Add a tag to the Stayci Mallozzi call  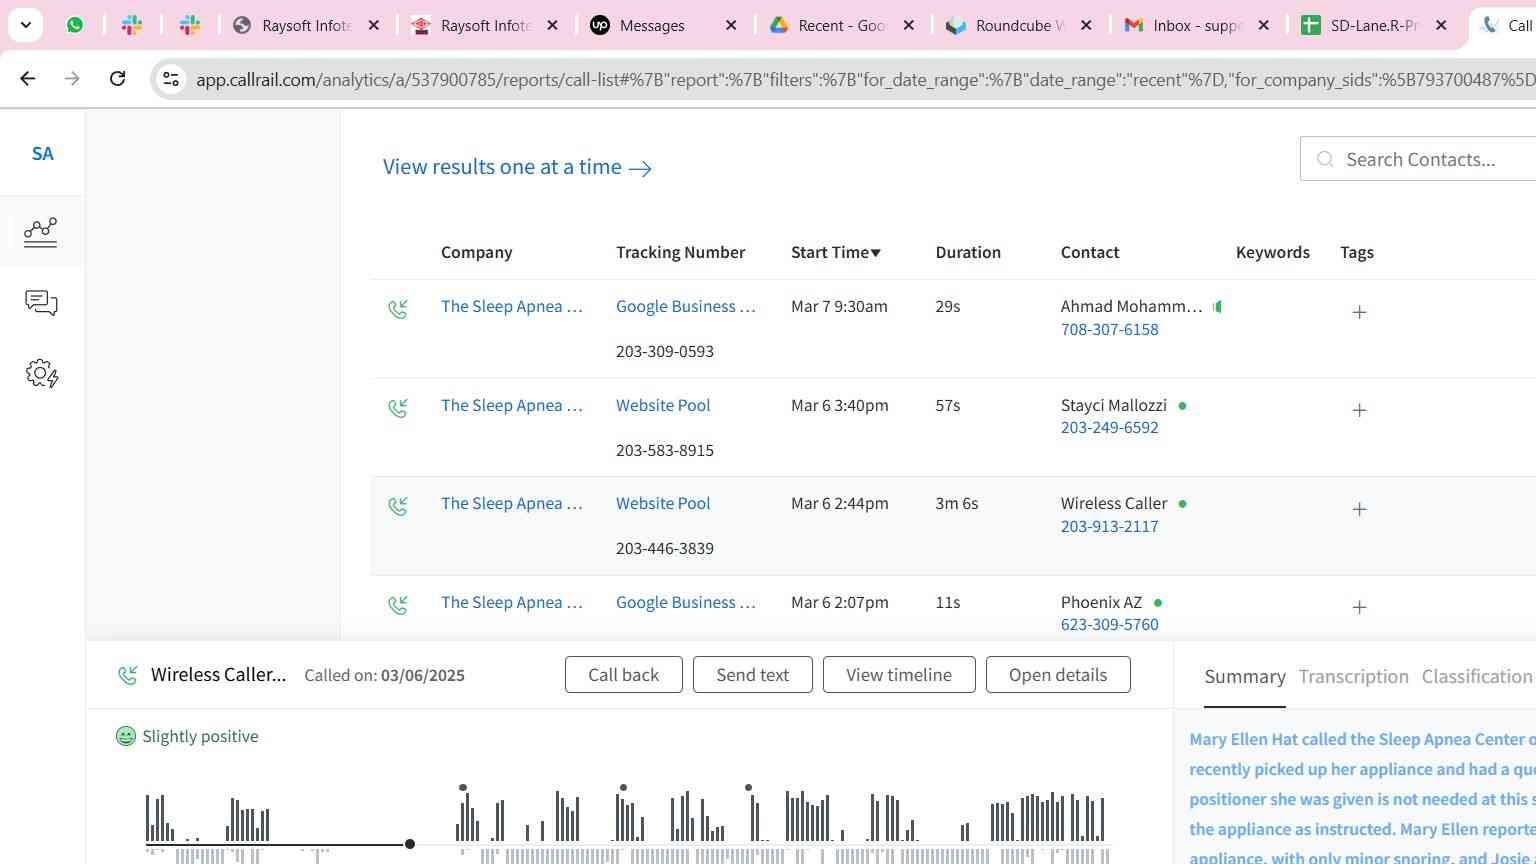pyautogui.click(x=1359, y=410)
